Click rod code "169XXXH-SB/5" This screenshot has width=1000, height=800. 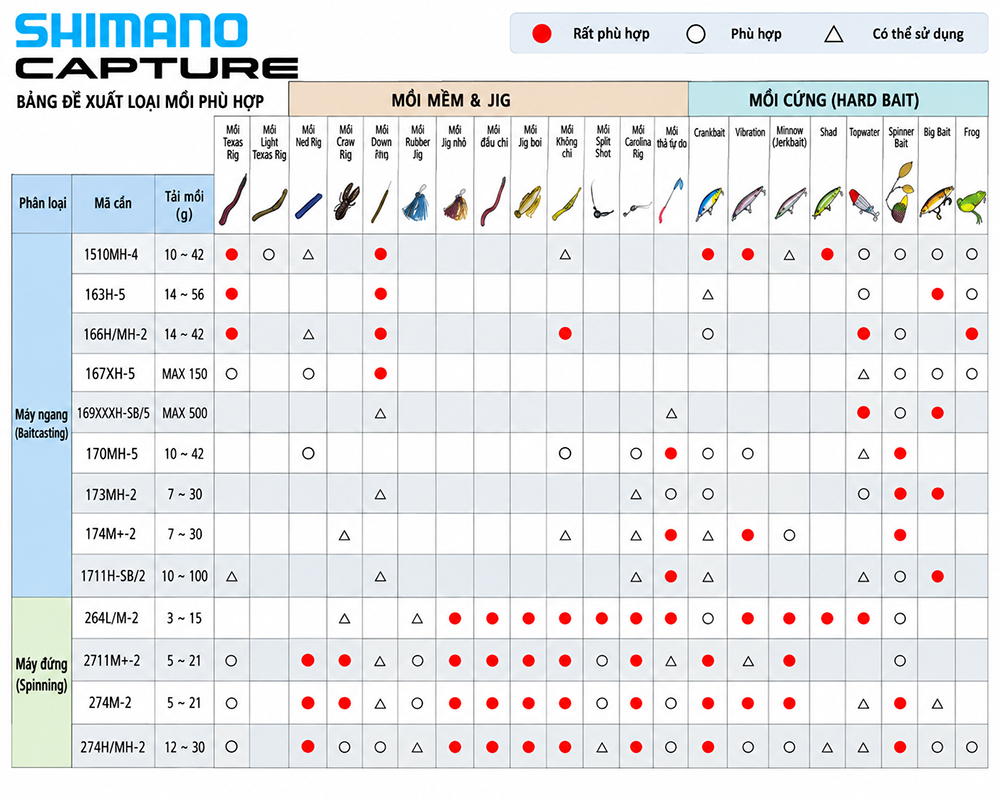(114, 413)
